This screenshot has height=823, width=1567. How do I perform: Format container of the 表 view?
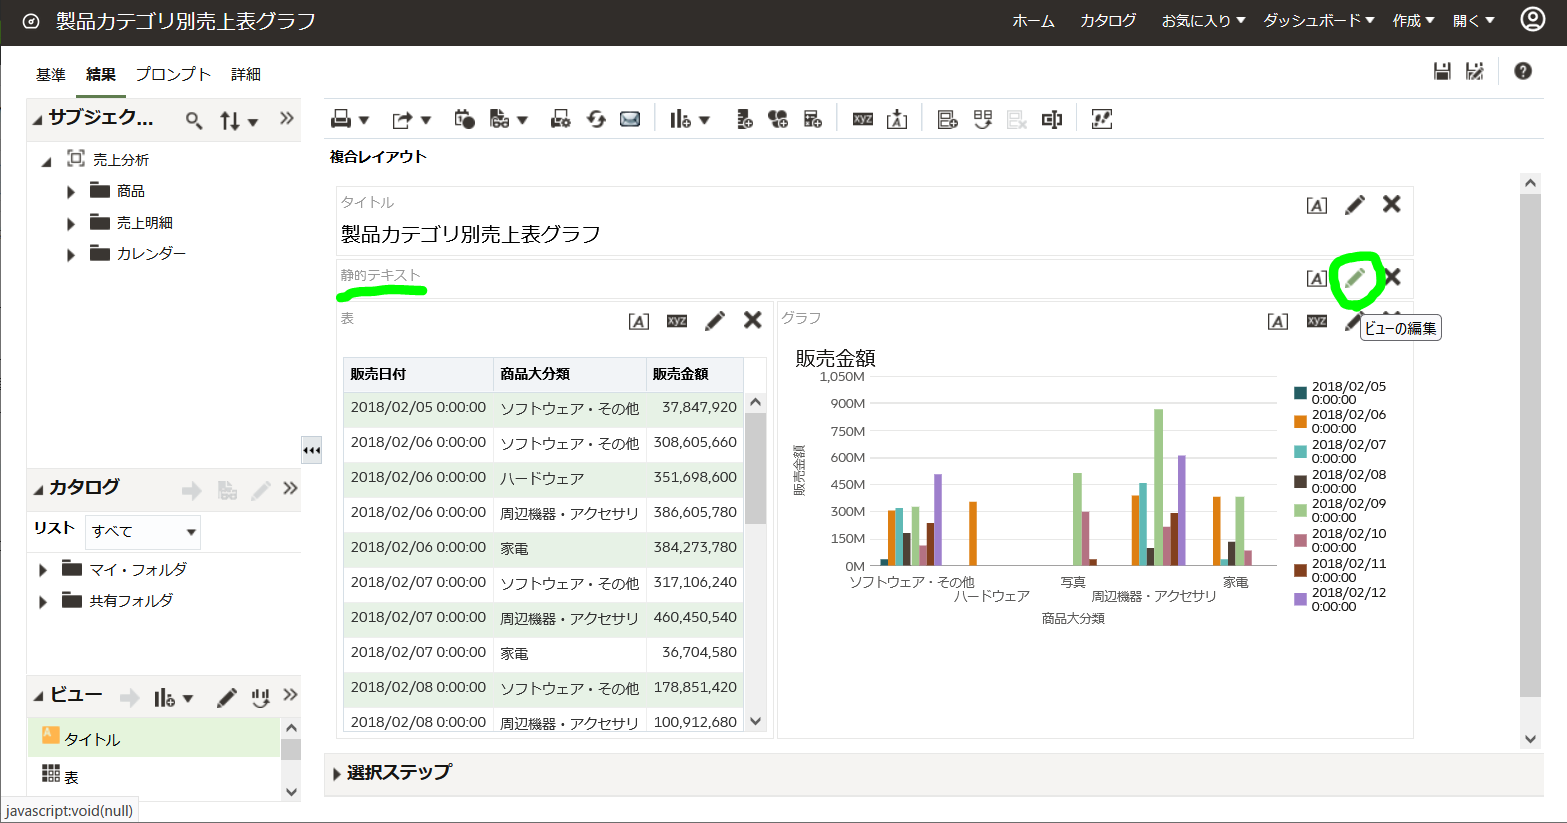[639, 321]
